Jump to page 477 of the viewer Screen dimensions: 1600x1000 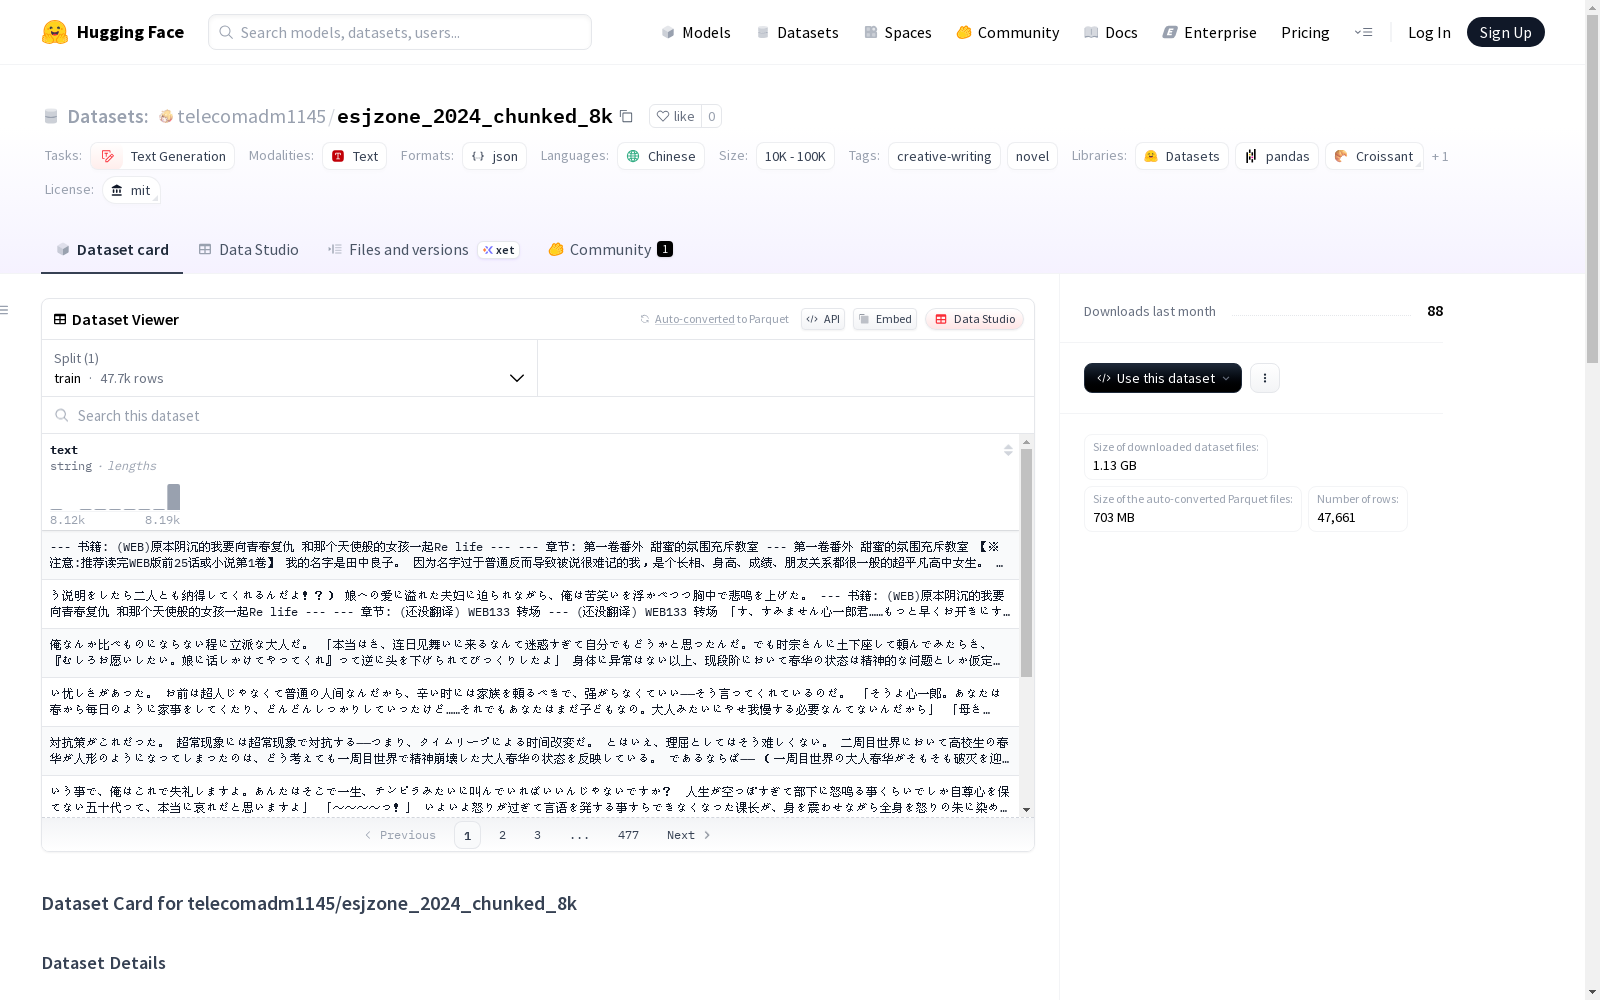pyautogui.click(x=628, y=835)
